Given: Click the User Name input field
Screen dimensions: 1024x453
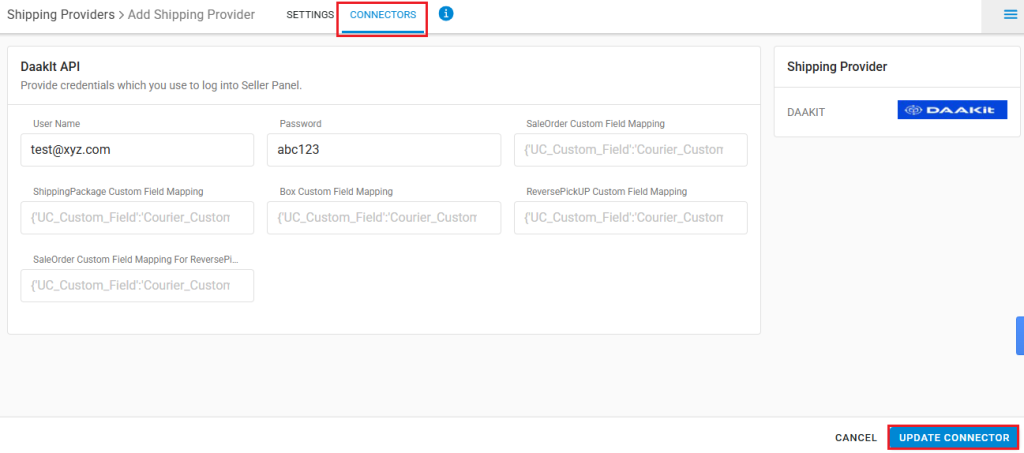Looking at the screenshot, I should pyautogui.click(x=137, y=150).
